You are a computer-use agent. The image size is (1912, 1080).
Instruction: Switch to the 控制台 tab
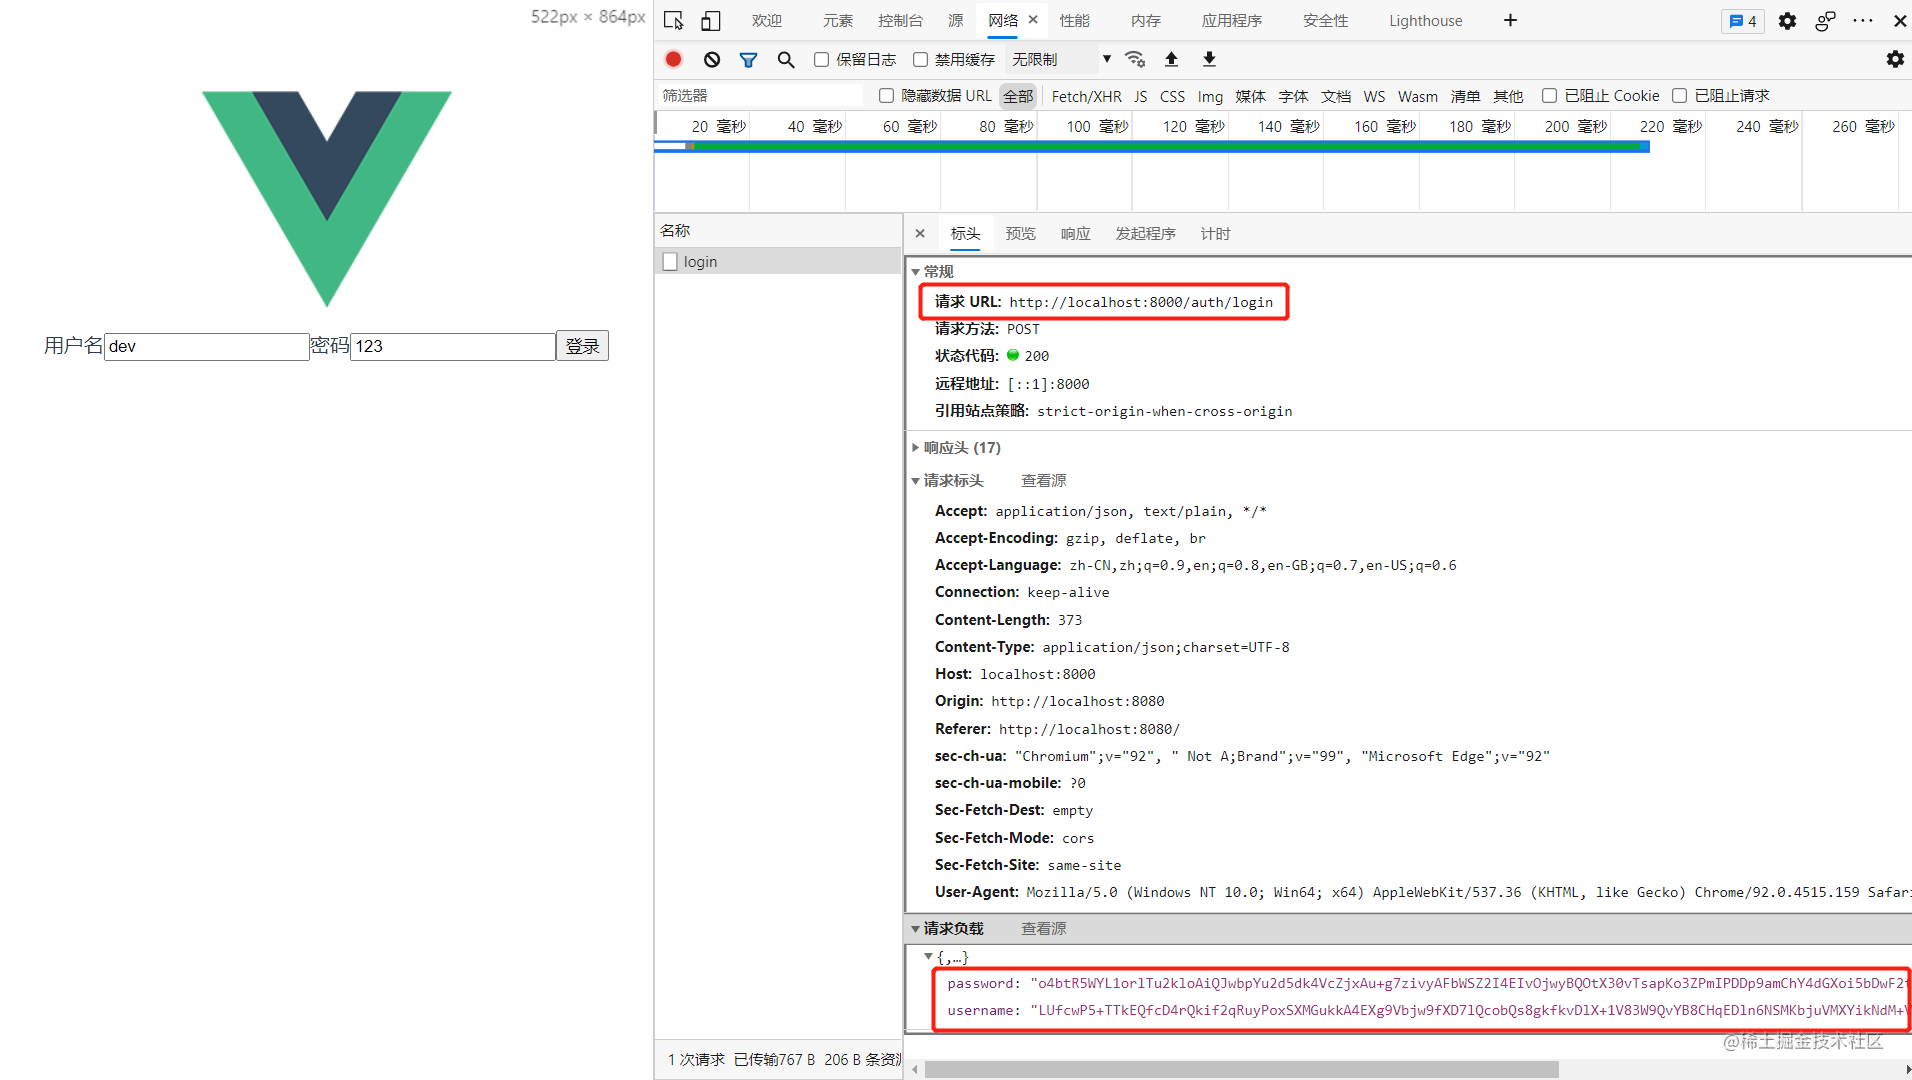pyautogui.click(x=901, y=21)
